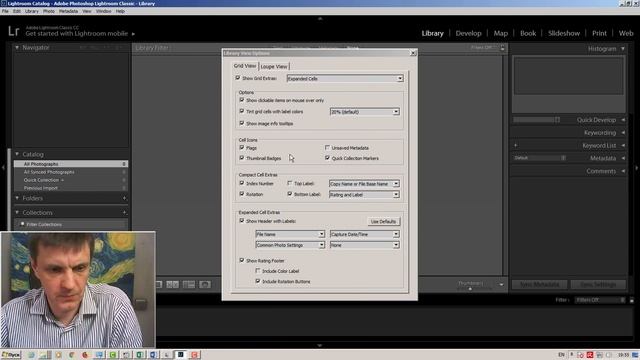Open the None header dropdown
Image resolution: width=640 pixels, height=360 pixels.
364,245
